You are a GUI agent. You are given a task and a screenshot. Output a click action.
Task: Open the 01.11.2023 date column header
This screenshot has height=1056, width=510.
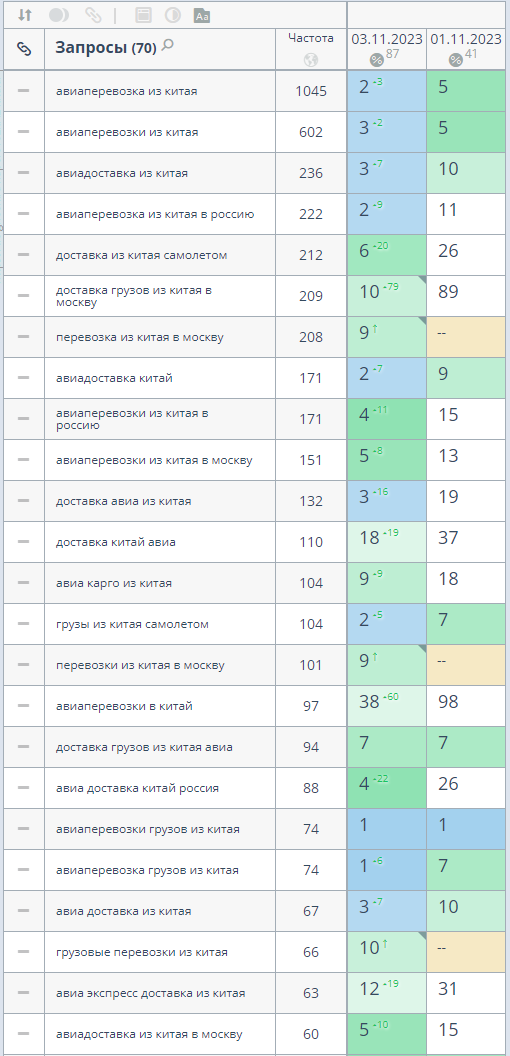[466, 39]
